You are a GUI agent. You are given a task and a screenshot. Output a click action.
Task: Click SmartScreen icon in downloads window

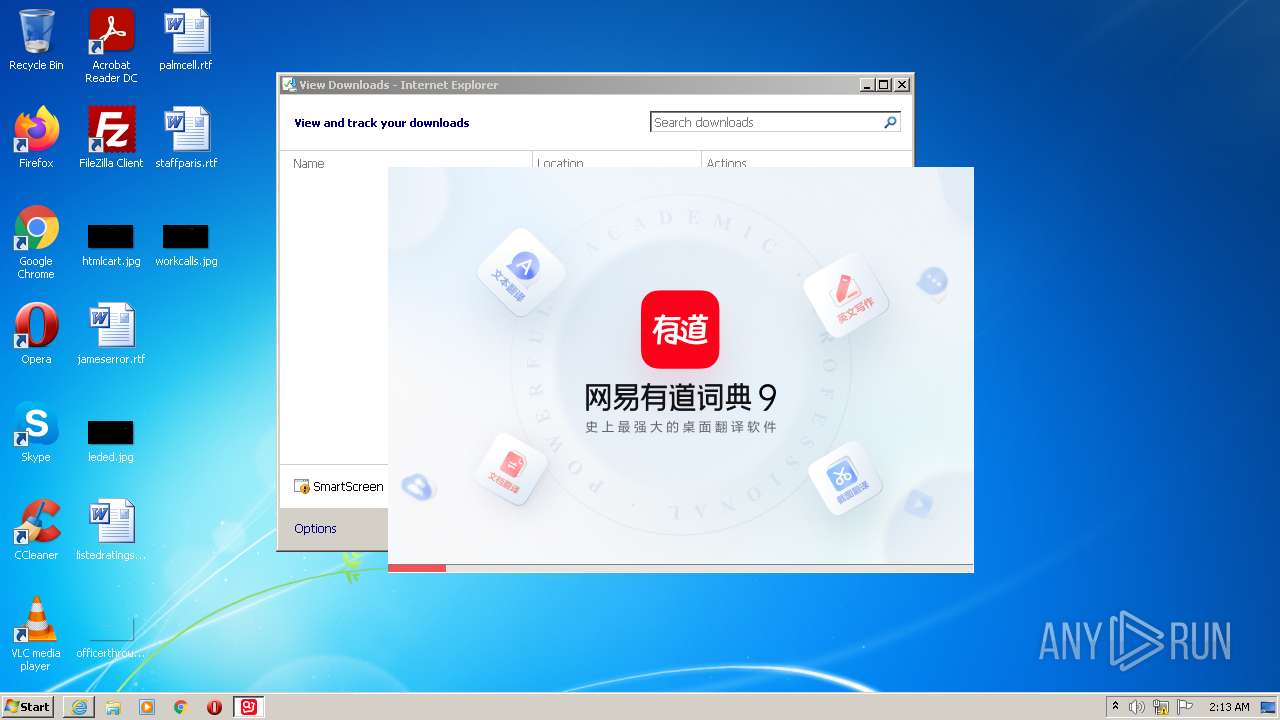pyautogui.click(x=302, y=487)
